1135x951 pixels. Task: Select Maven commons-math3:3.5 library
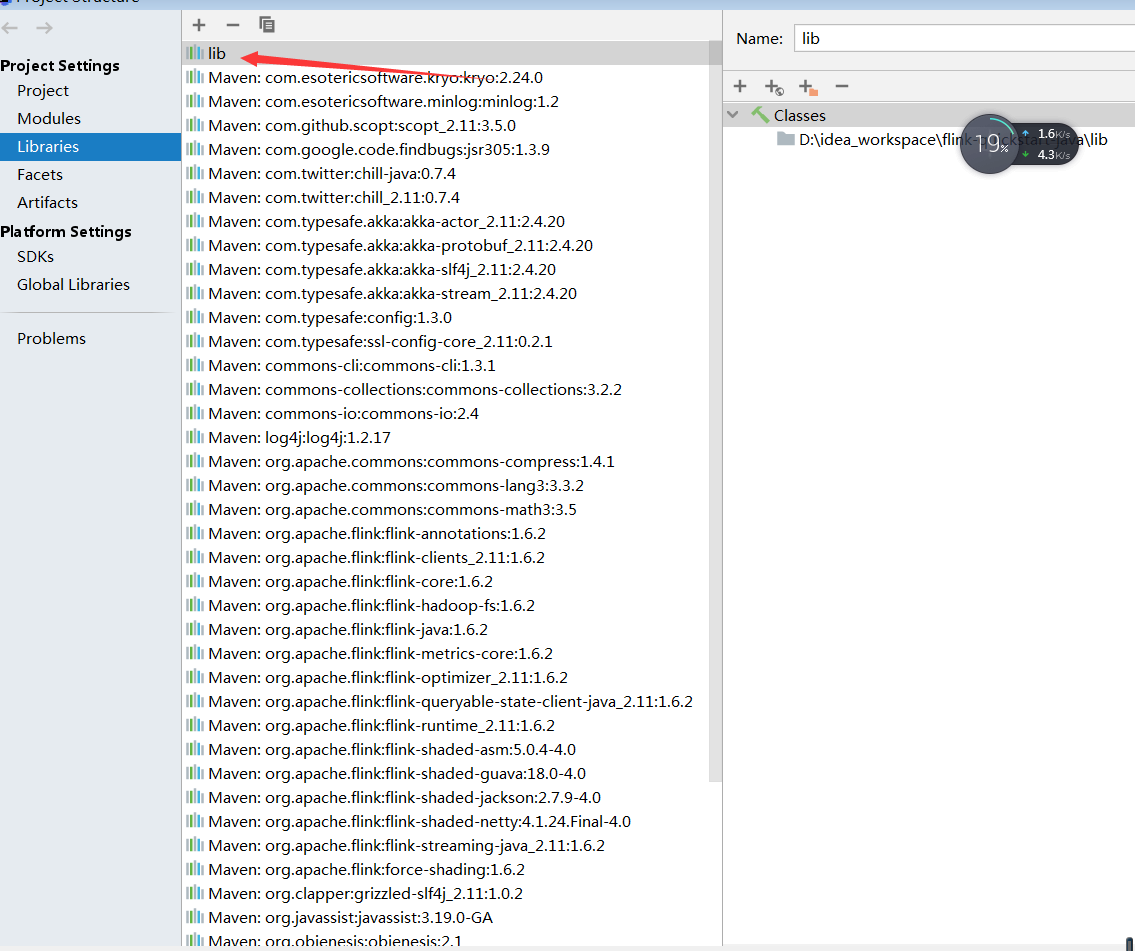tap(445, 510)
